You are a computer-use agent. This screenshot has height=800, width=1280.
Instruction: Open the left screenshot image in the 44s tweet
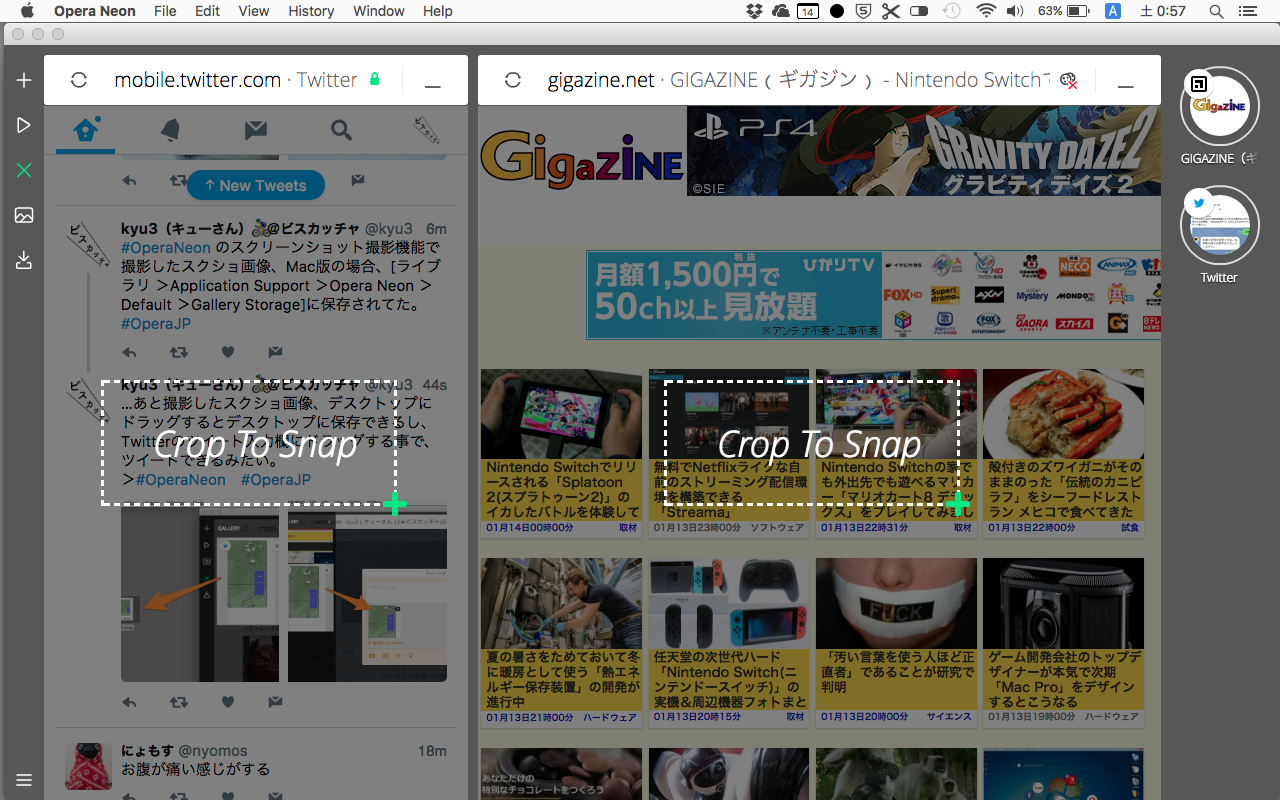tap(201, 593)
